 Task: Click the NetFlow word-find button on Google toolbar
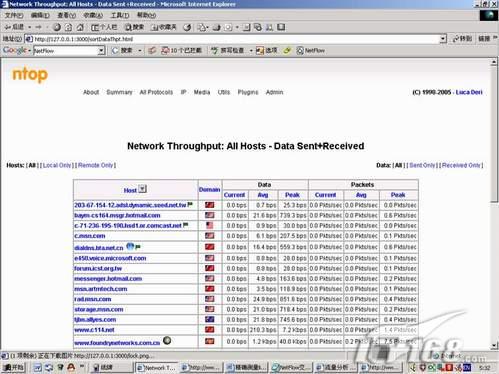311,50
